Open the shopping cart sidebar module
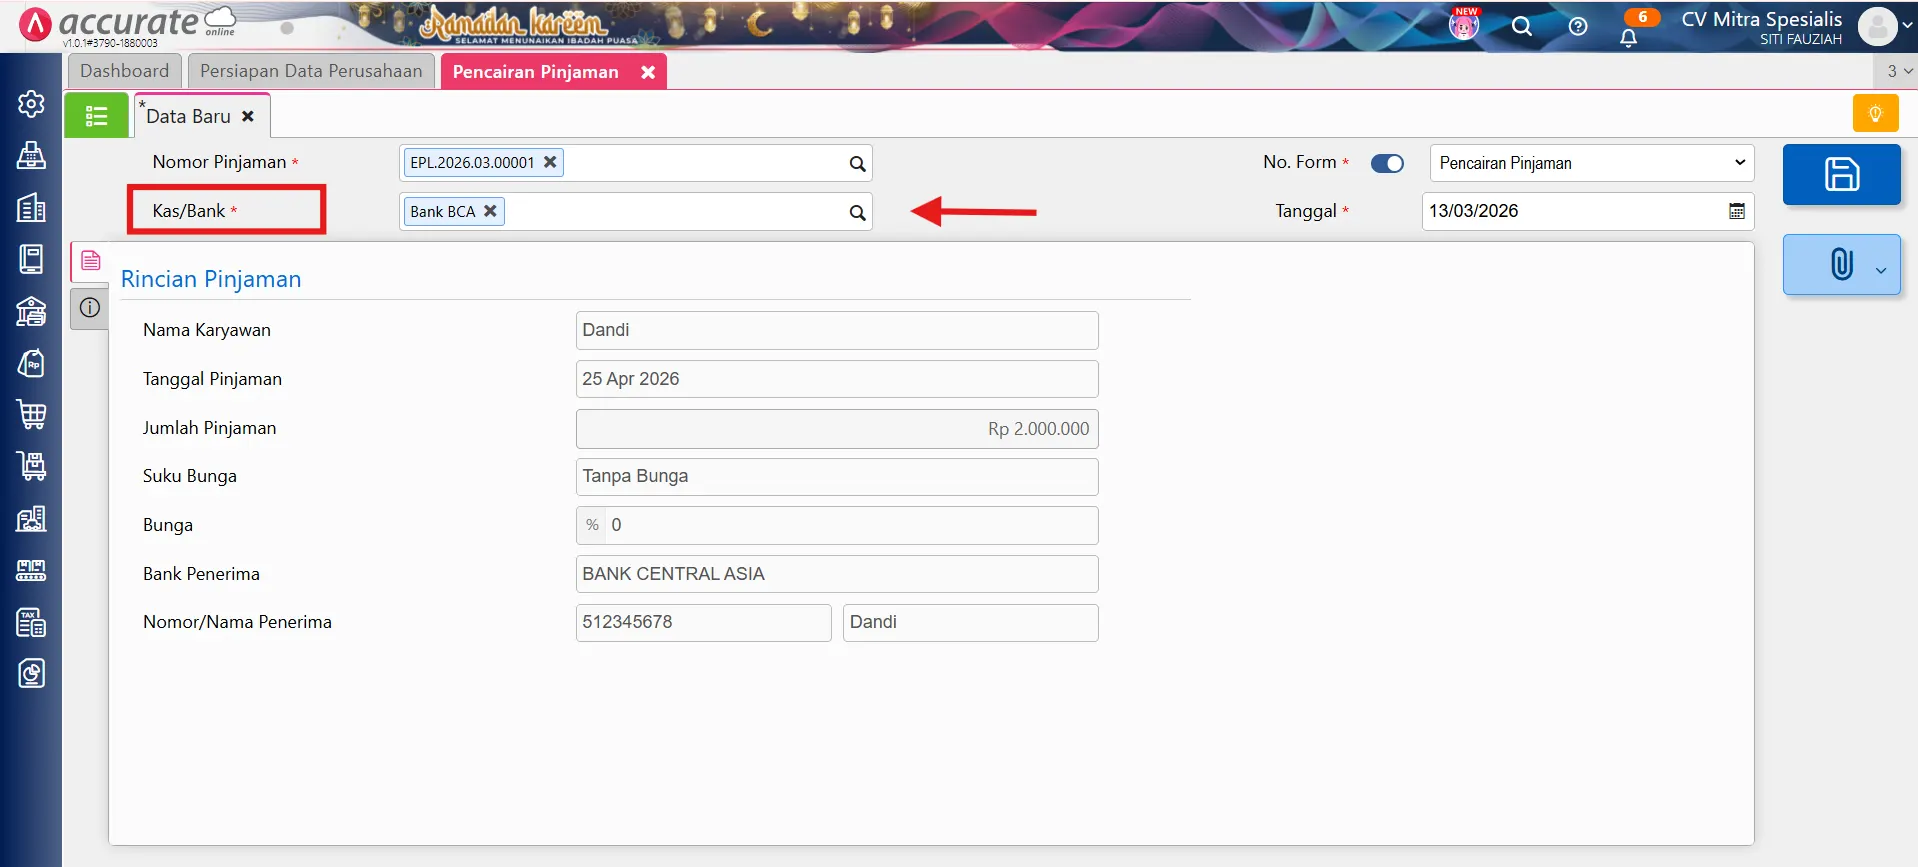Screen dimensions: 1918x867 [x=31, y=414]
